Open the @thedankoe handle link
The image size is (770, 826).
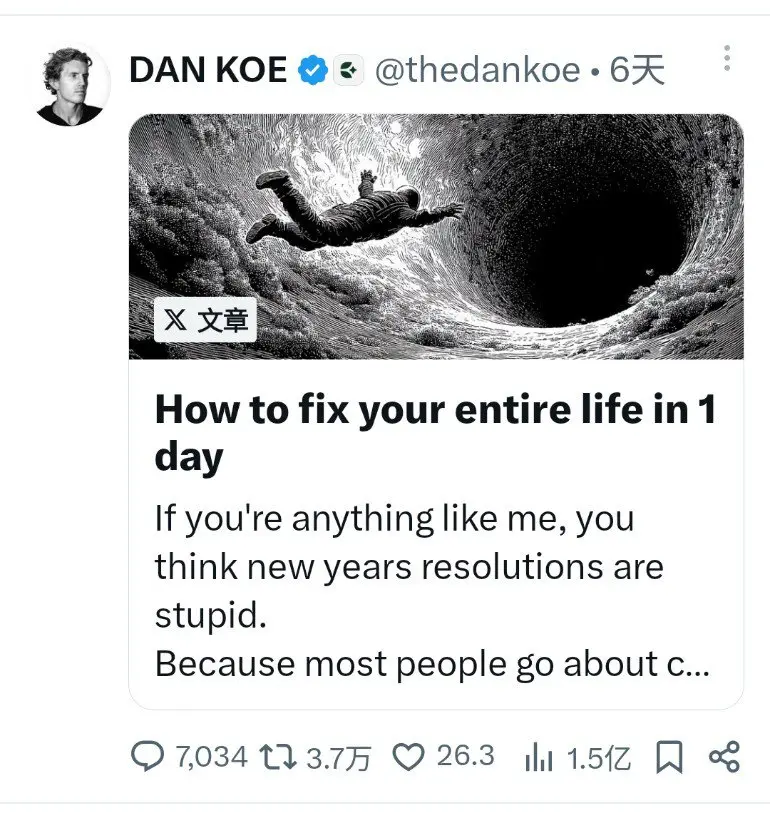[478, 70]
